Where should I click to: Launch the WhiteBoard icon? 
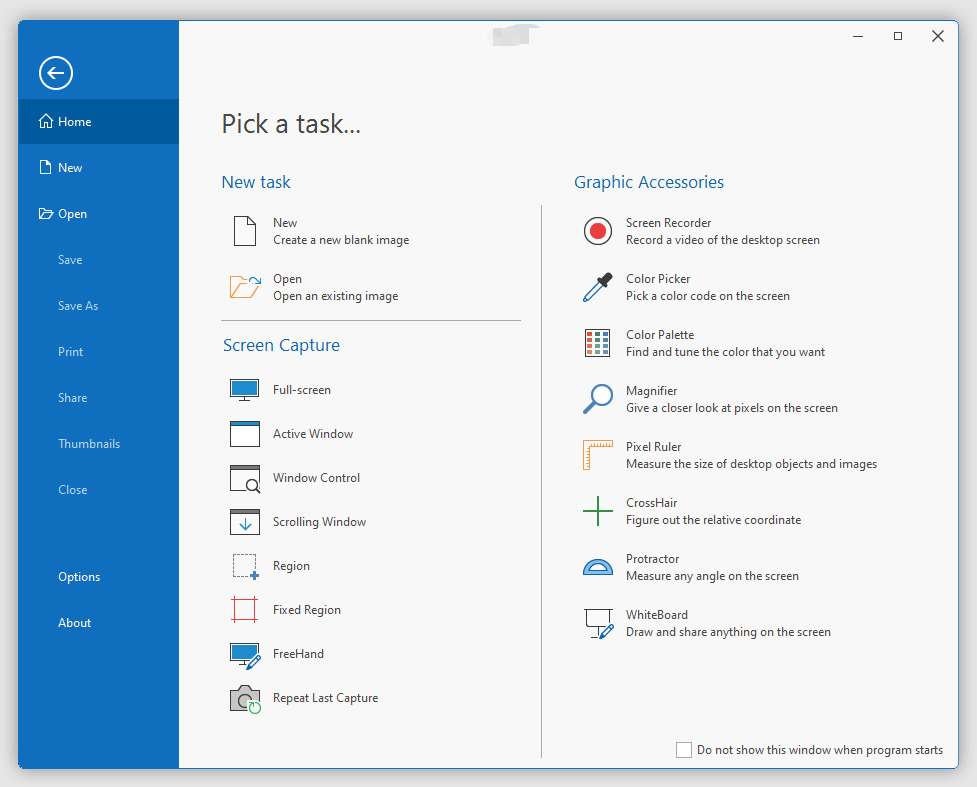pyautogui.click(x=597, y=623)
